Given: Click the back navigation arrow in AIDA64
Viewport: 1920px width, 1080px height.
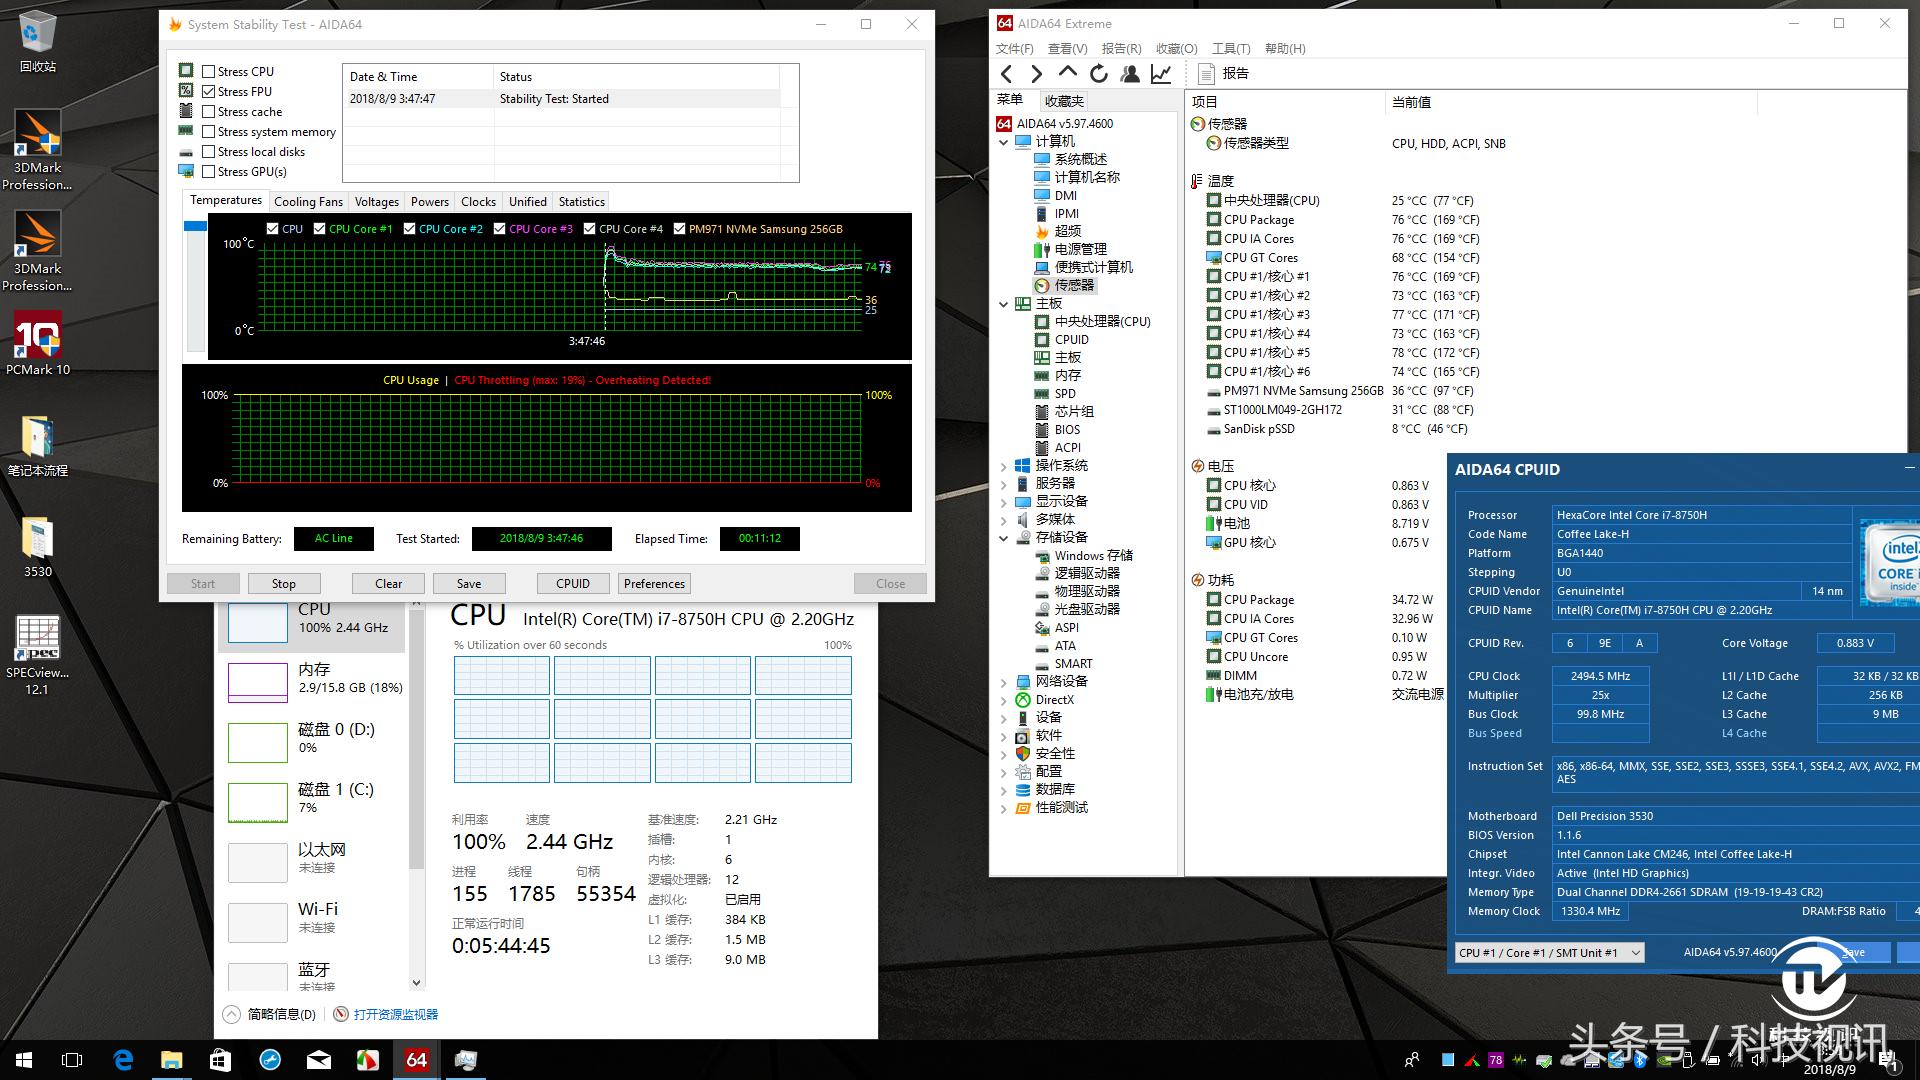Looking at the screenshot, I should (x=1007, y=73).
